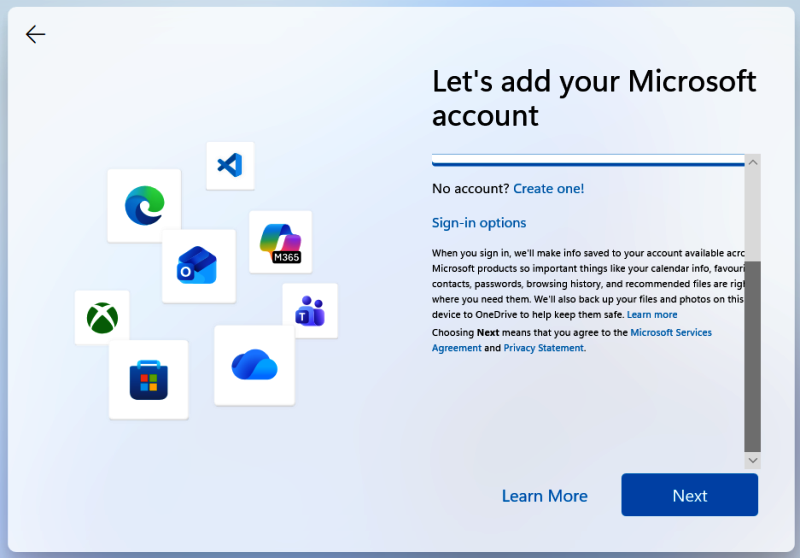Click the scrollbar down arrow
Image resolution: width=800 pixels, height=558 pixels.
point(753,460)
